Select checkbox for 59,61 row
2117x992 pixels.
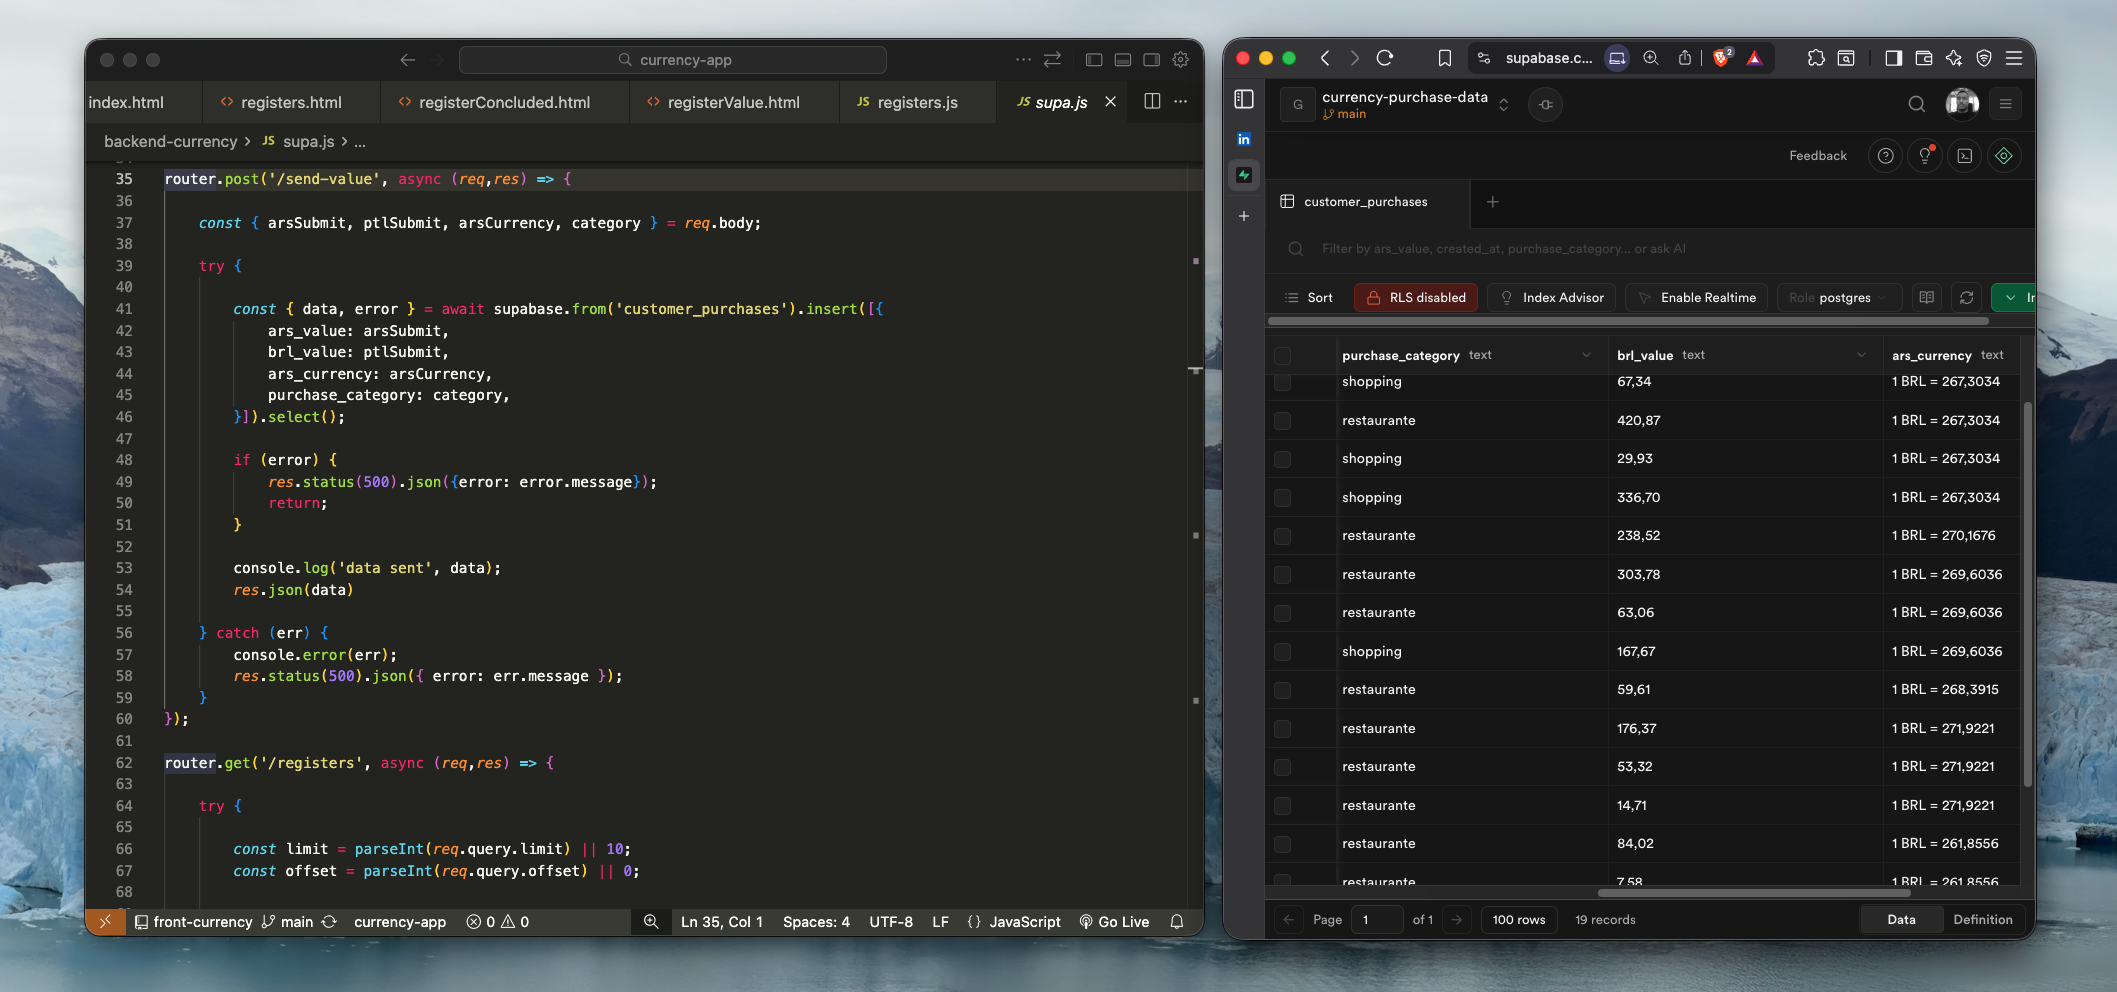pos(1282,690)
